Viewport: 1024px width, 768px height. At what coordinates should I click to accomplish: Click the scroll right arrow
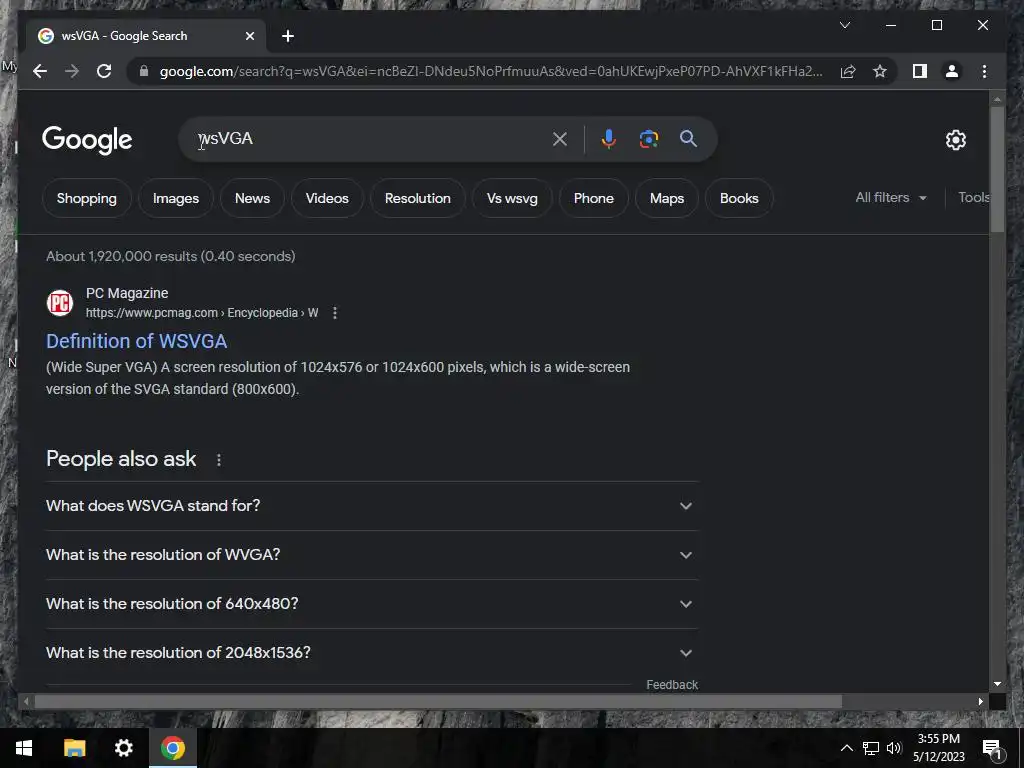pos(980,701)
